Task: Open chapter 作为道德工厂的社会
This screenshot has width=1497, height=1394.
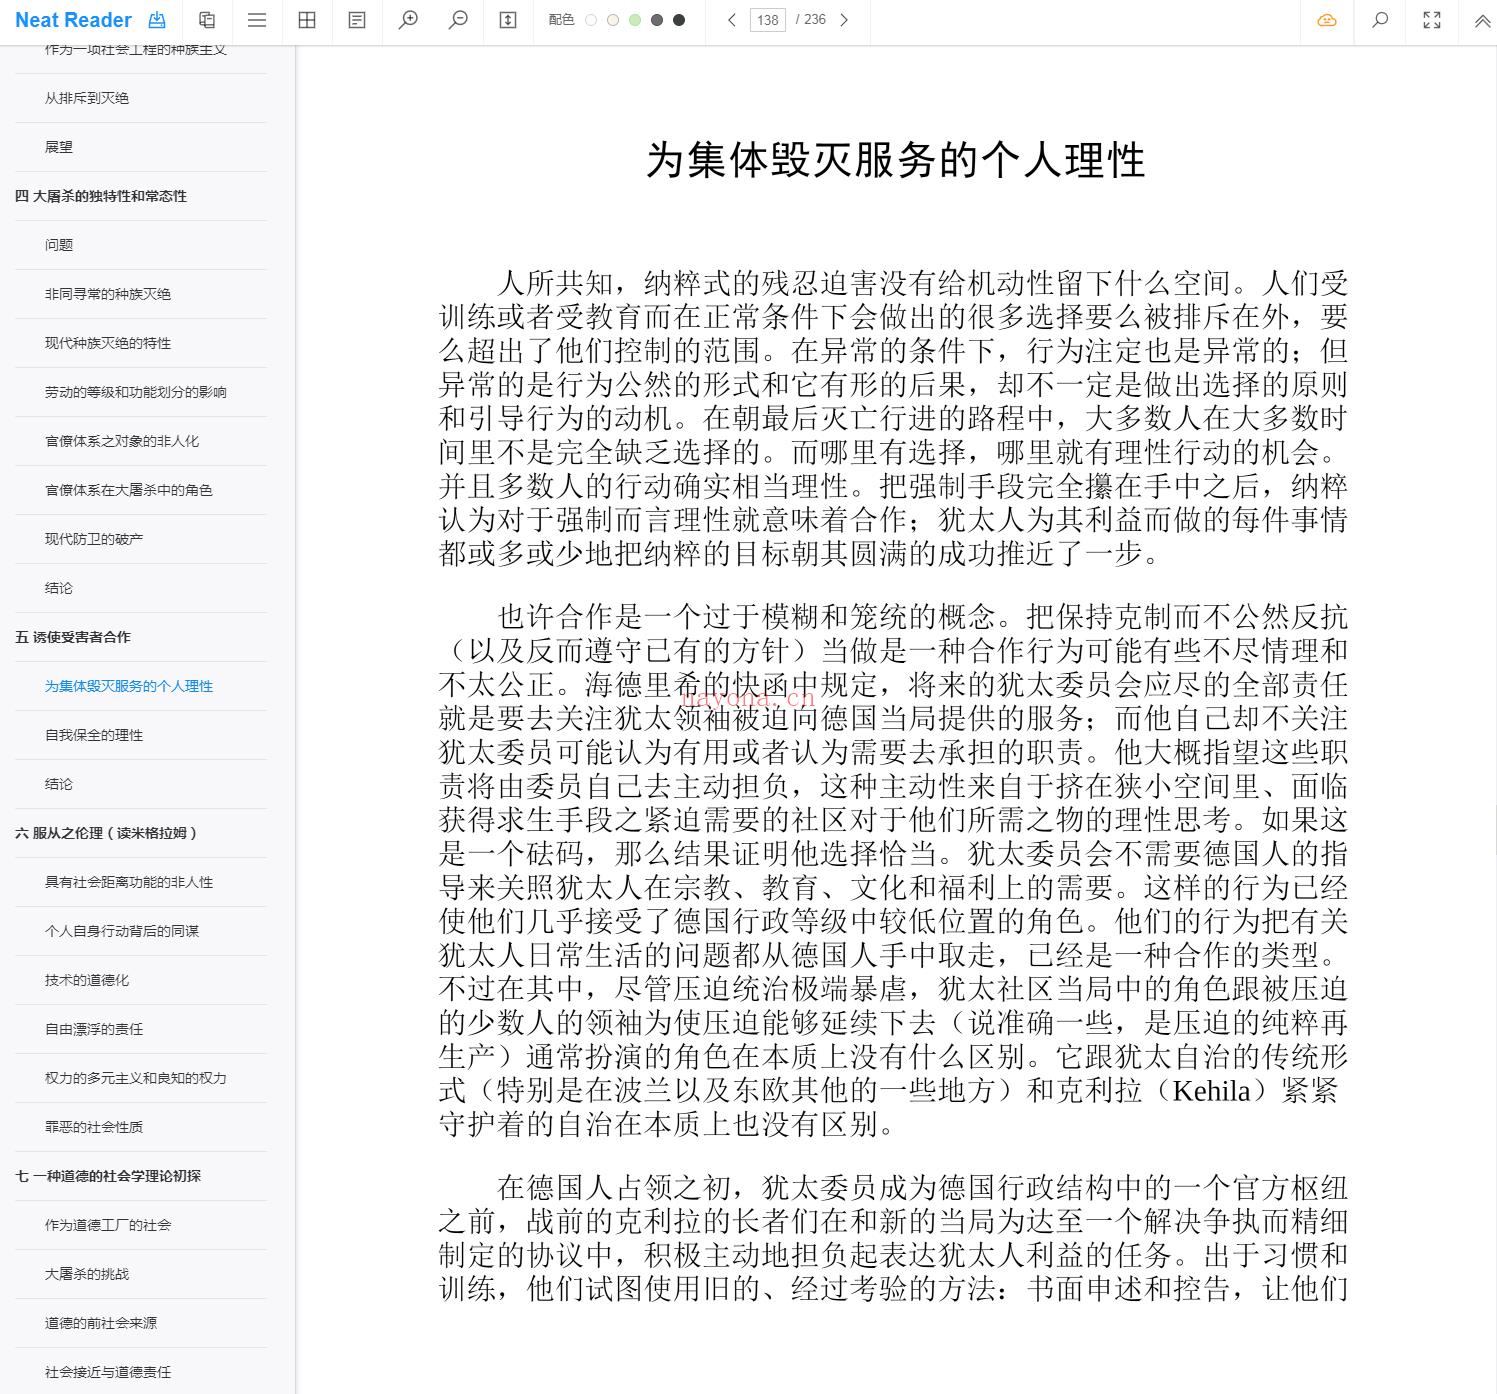Action: click(108, 1225)
